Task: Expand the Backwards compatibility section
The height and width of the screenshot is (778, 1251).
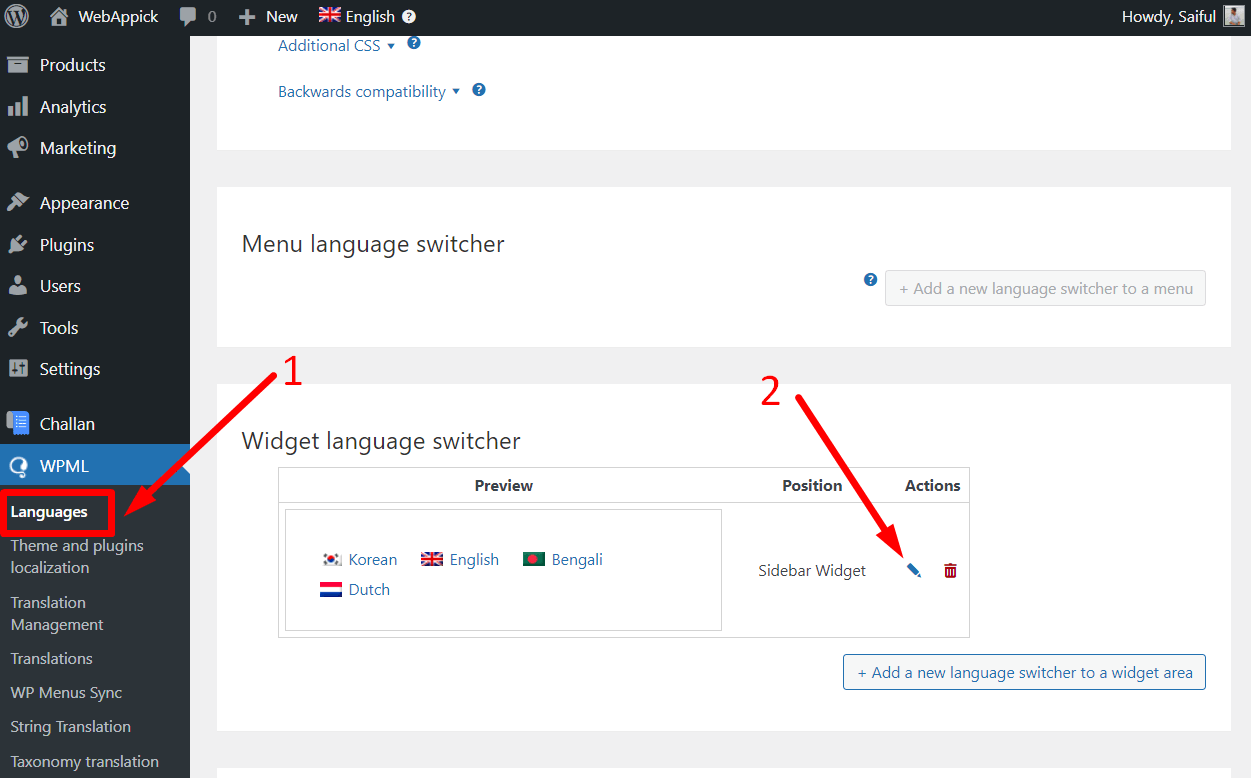Action: click(x=369, y=91)
